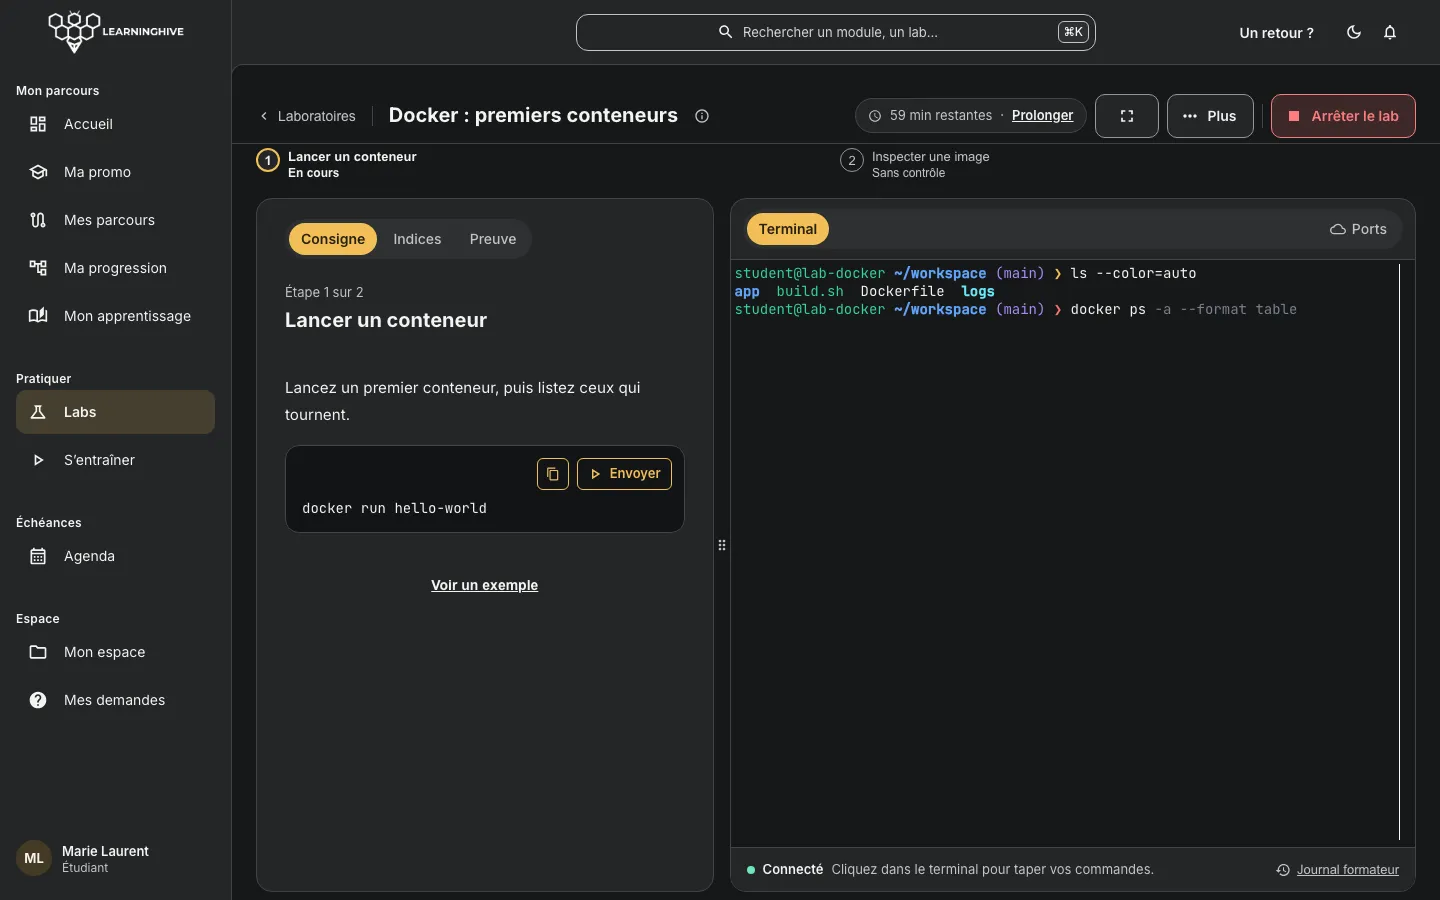The height and width of the screenshot is (900, 1440).
Task: Toggle dark mode with moon icon
Action: coord(1354,32)
